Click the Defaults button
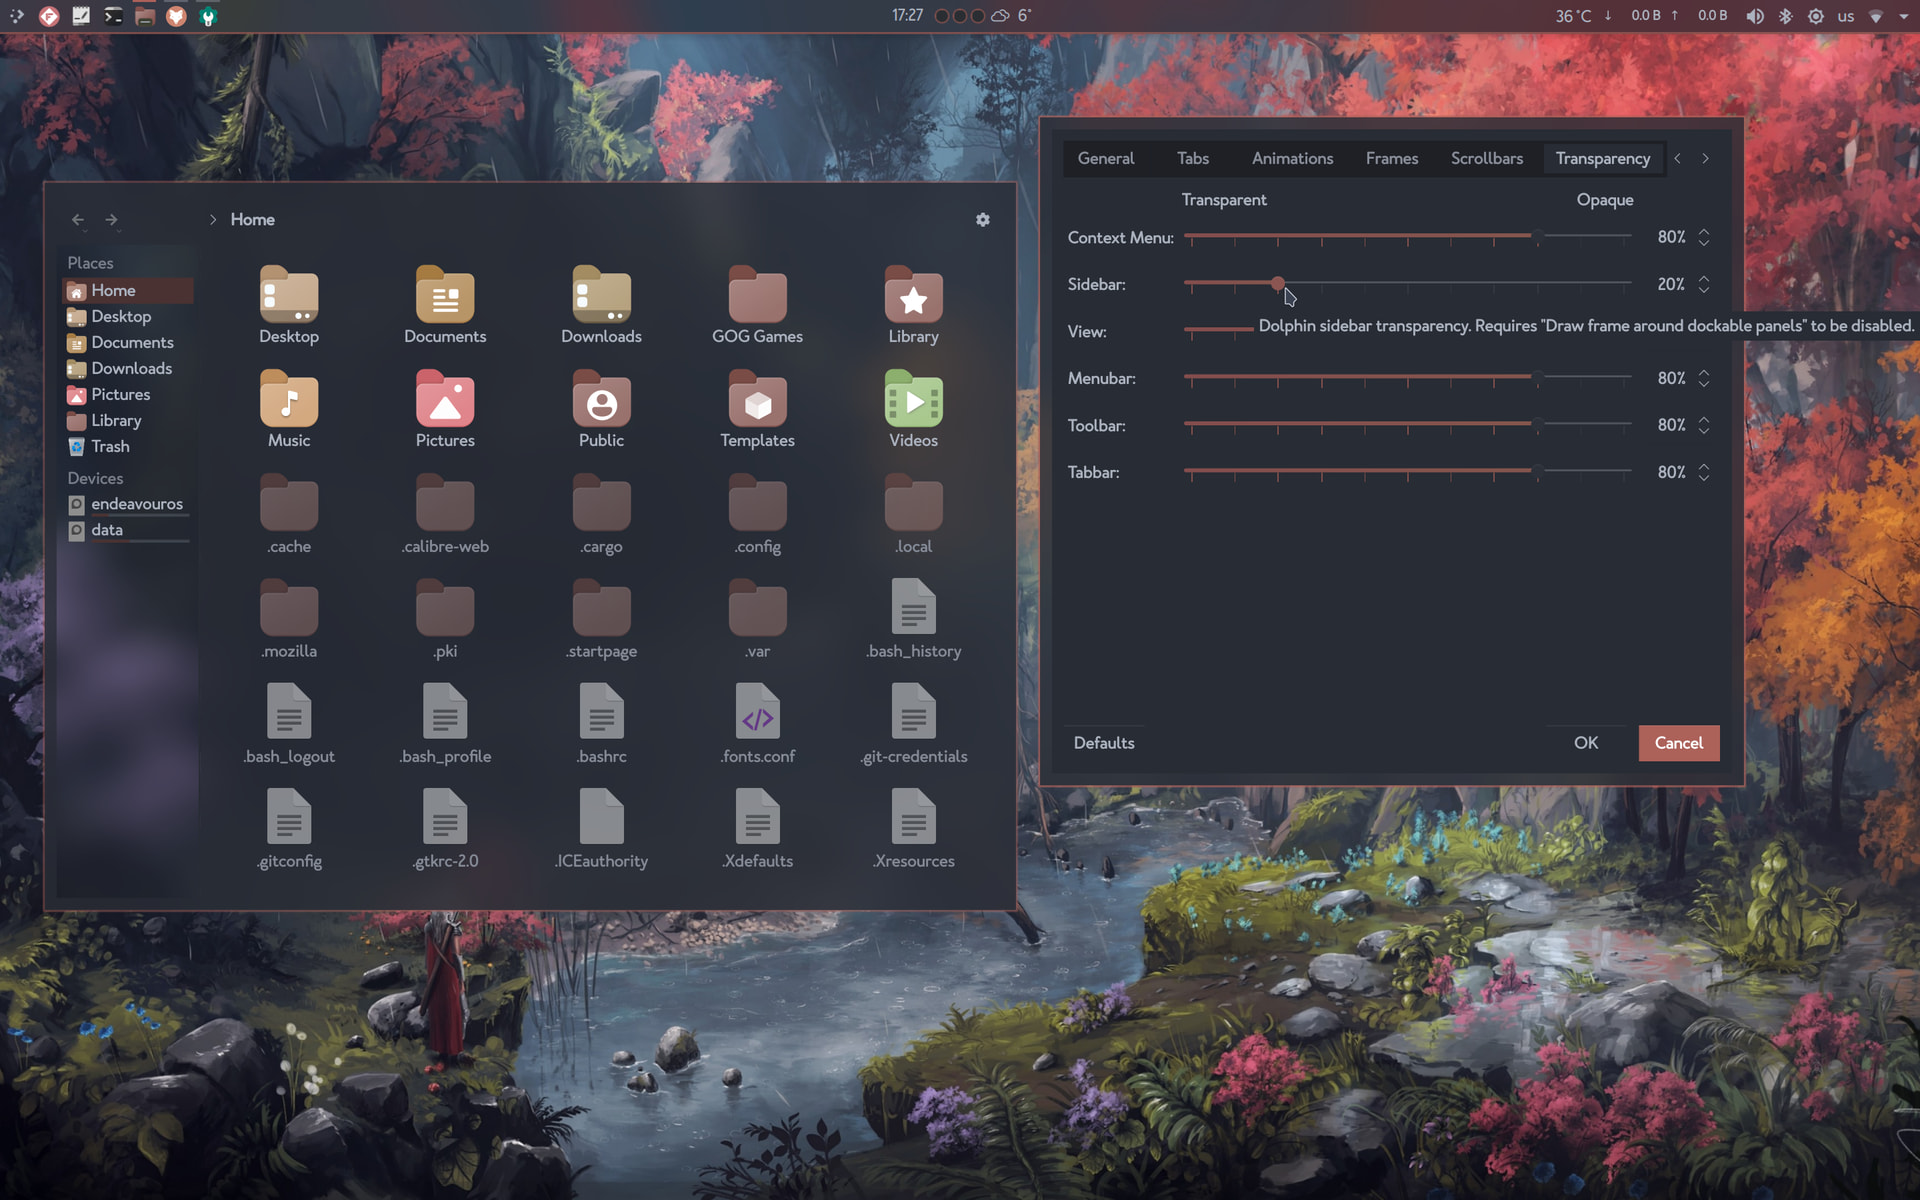Image resolution: width=1920 pixels, height=1200 pixels. coord(1103,743)
